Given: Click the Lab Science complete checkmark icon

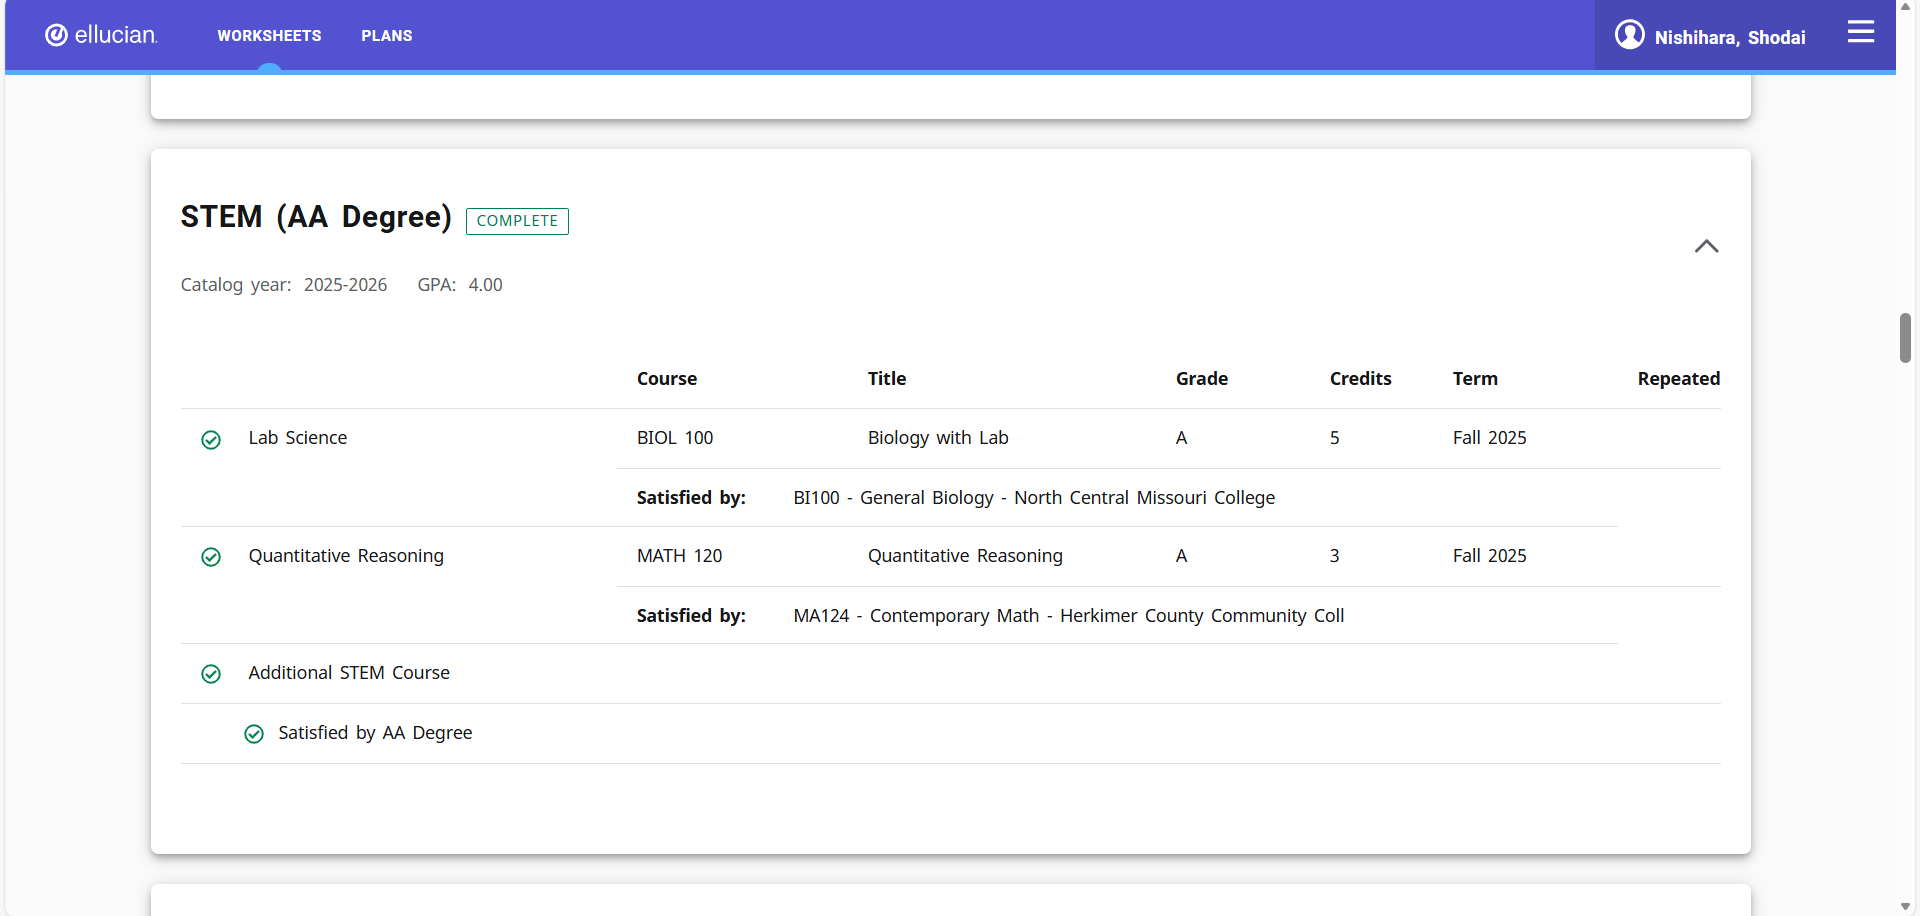Looking at the screenshot, I should pyautogui.click(x=211, y=440).
